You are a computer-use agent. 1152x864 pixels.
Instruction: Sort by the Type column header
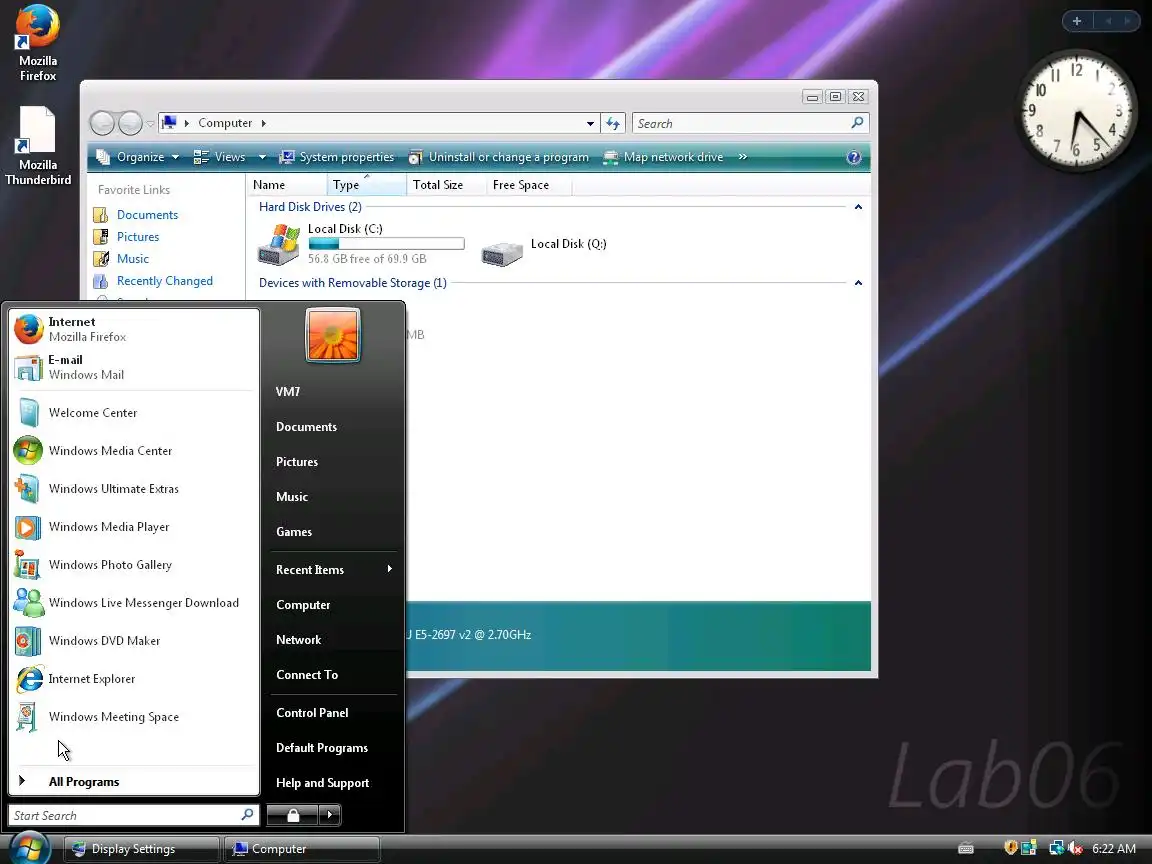click(x=367, y=185)
